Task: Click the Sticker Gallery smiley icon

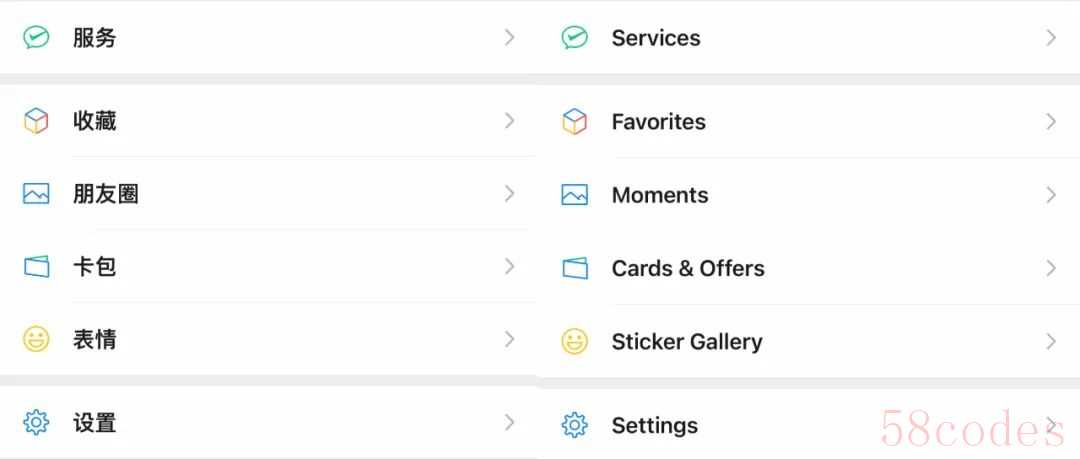Action: click(575, 342)
